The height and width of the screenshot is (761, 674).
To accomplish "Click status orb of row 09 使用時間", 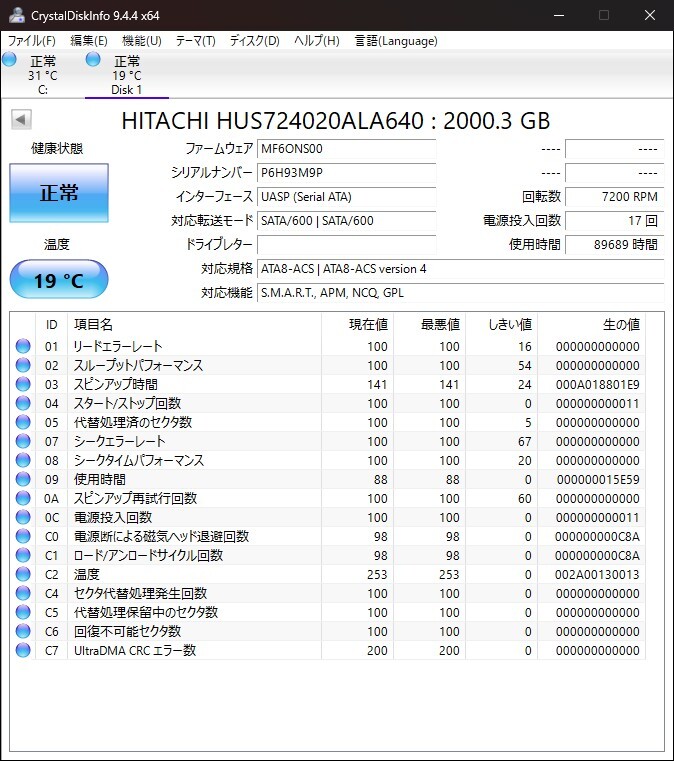I will pos(23,479).
